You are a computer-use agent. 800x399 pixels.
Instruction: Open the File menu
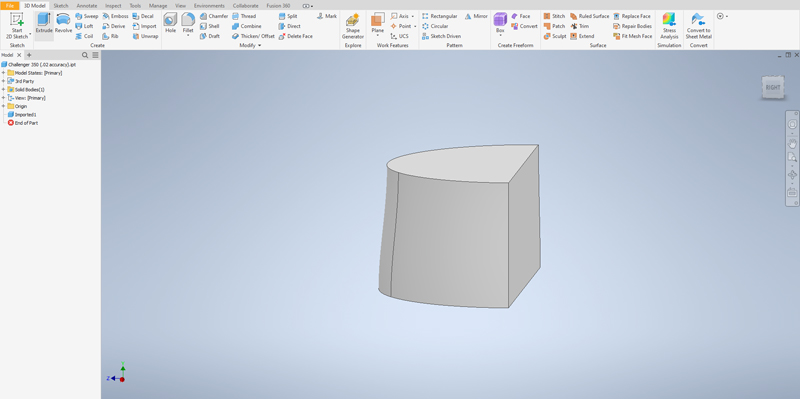point(10,6)
